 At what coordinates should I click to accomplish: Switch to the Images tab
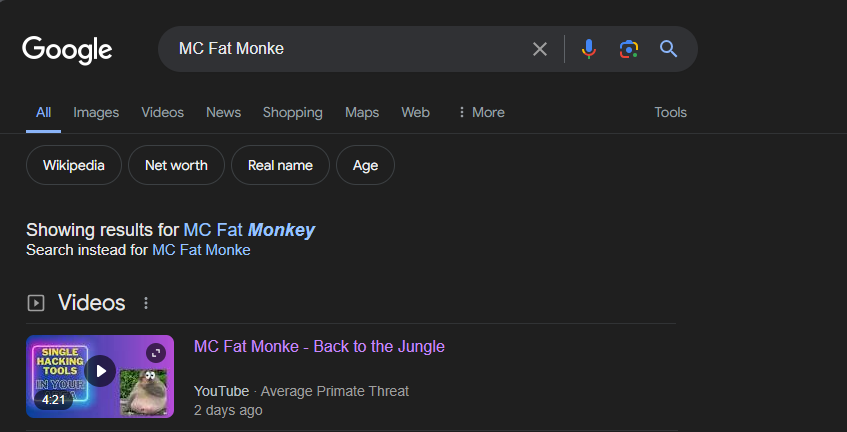pos(96,112)
